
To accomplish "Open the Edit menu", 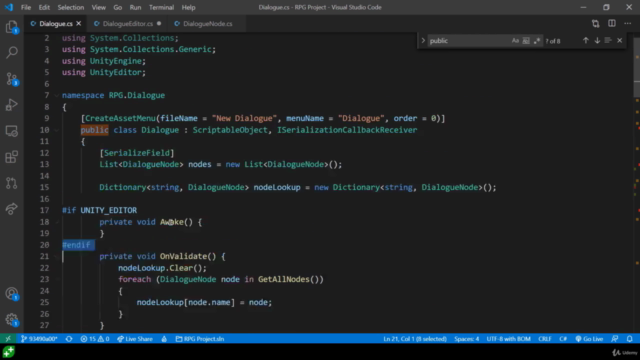I will [44, 7].
